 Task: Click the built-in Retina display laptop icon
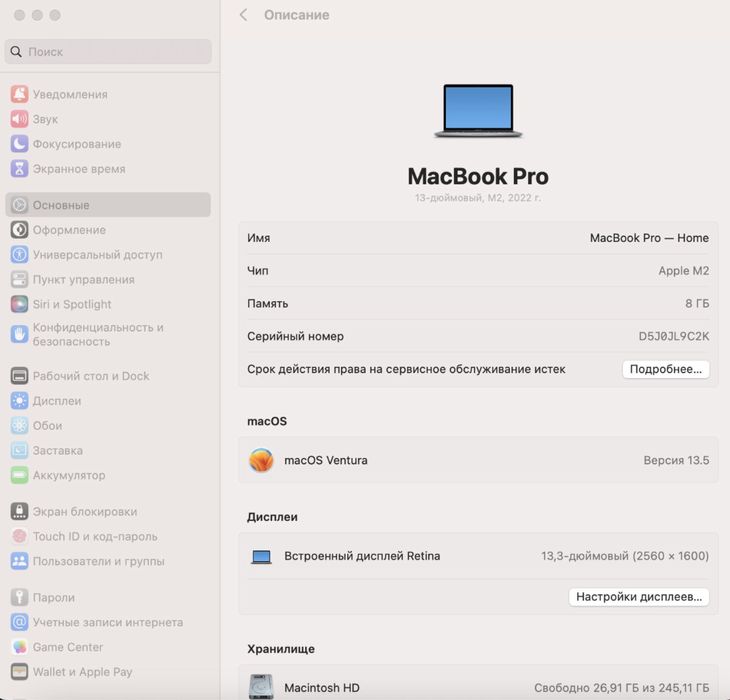point(261,556)
